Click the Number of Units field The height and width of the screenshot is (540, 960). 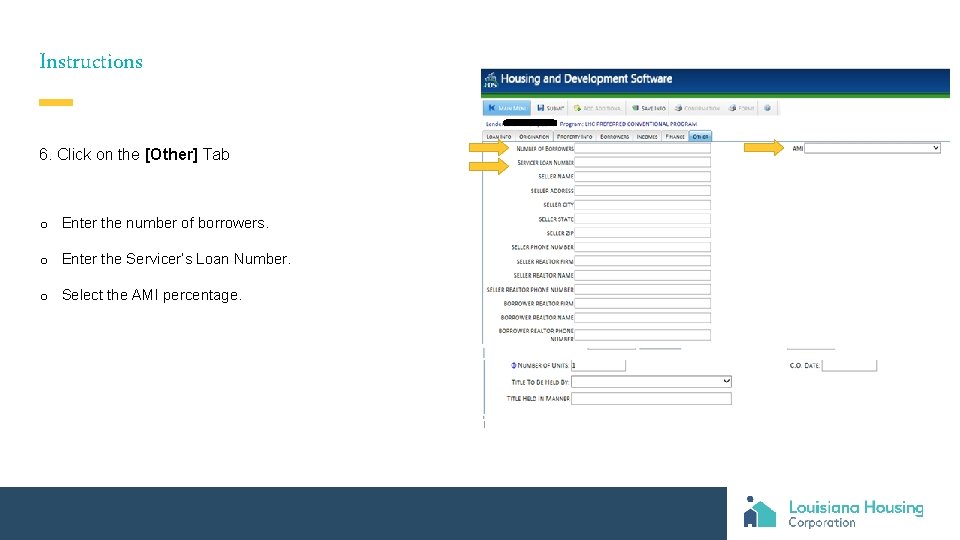click(598, 366)
